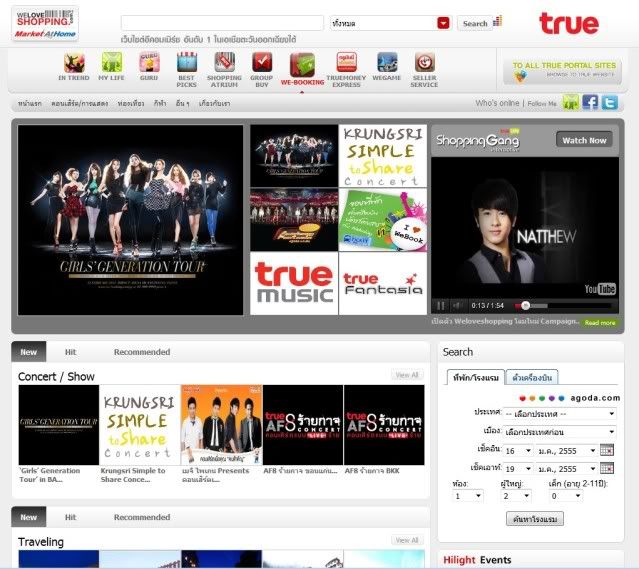Screen dimensions: 639x569
Task: Expand the city selection dropdown
Action: [560, 432]
